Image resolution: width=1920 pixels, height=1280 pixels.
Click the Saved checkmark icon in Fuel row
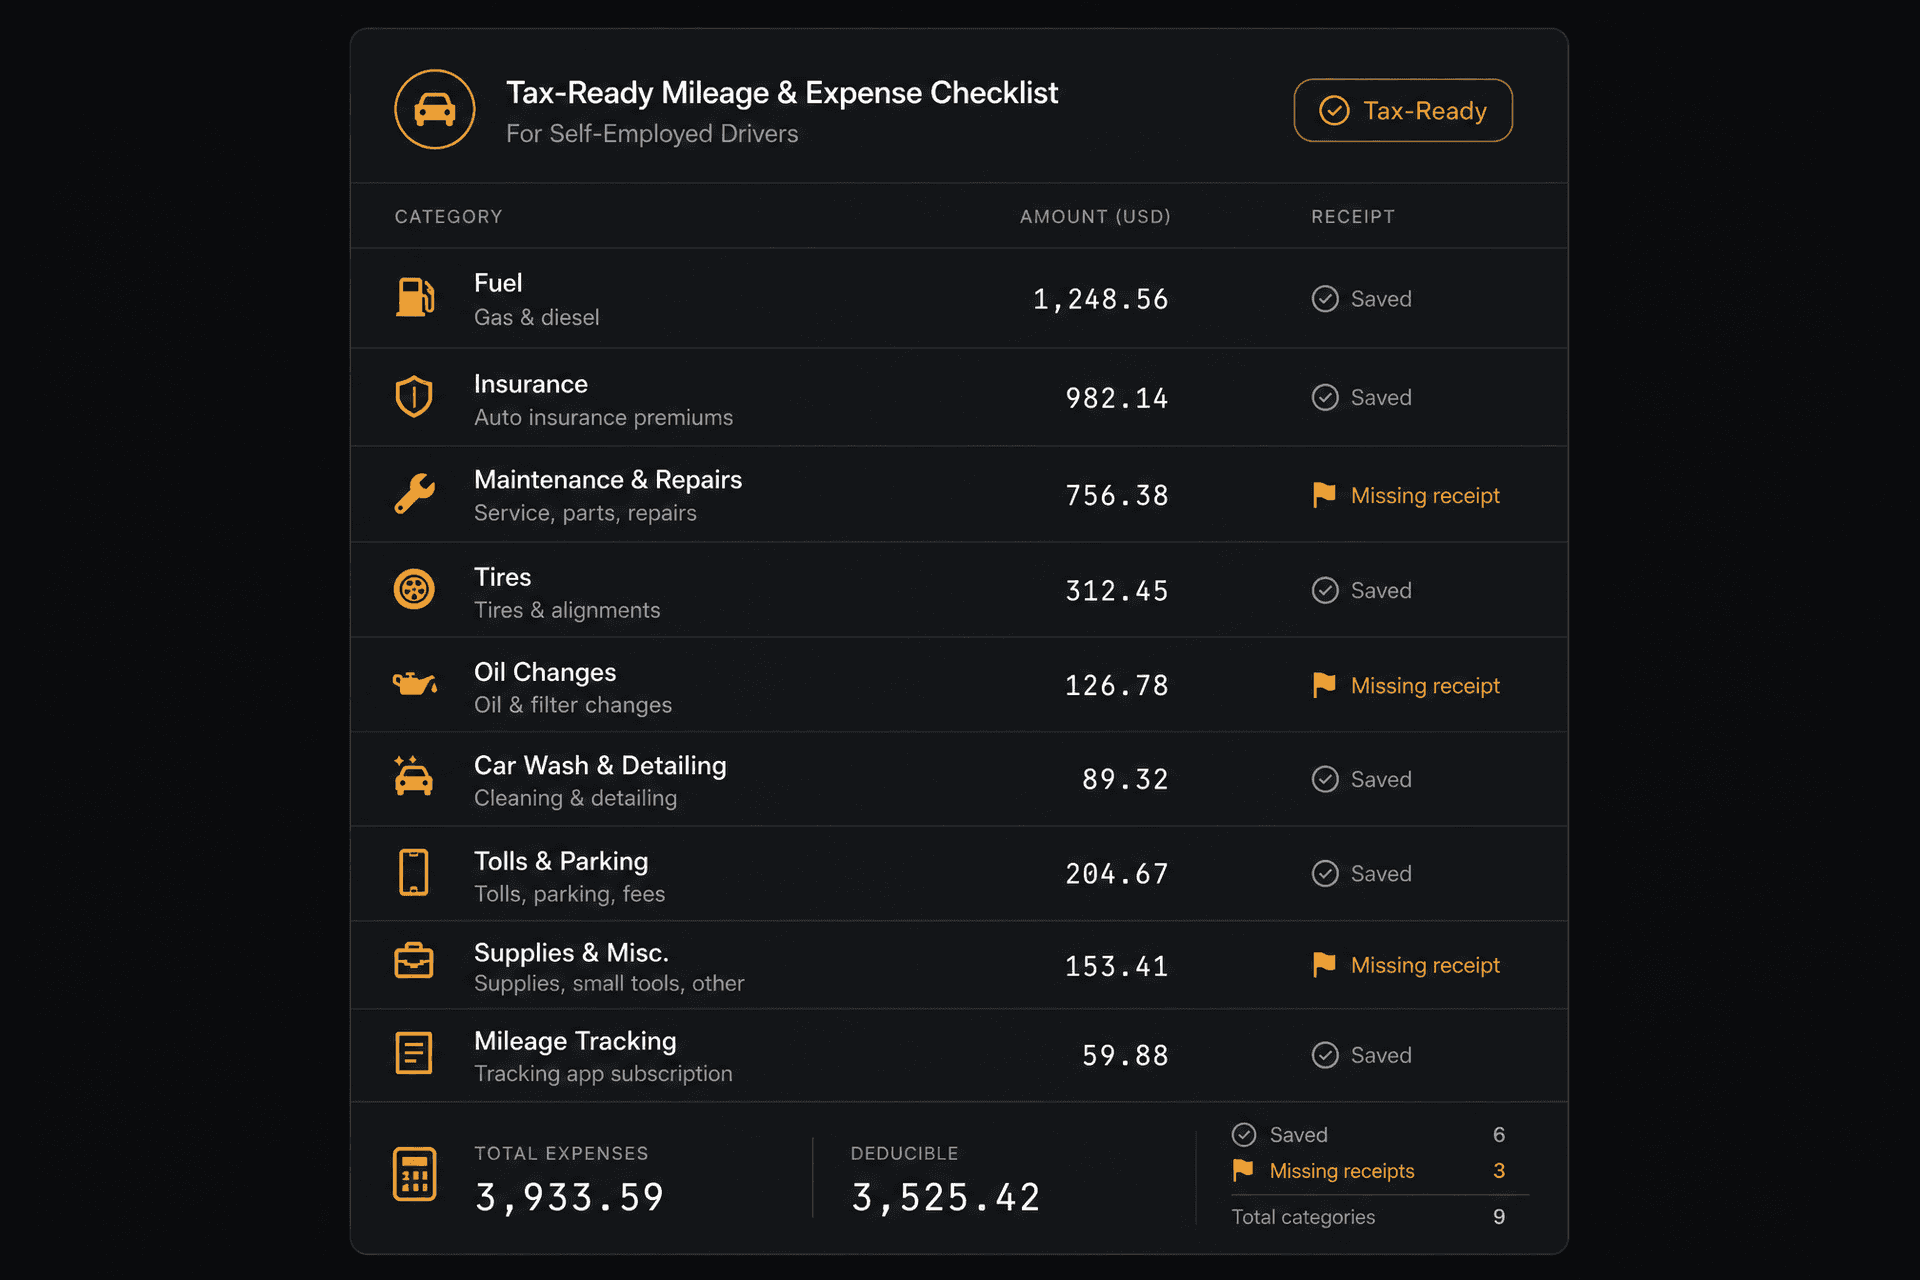click(1325, 299)
